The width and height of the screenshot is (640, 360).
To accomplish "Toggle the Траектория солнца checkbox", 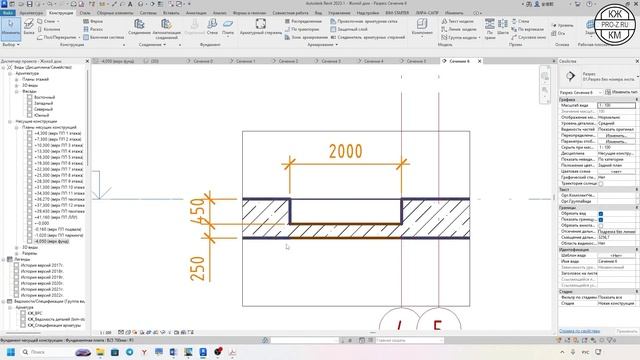I will 600,184.
